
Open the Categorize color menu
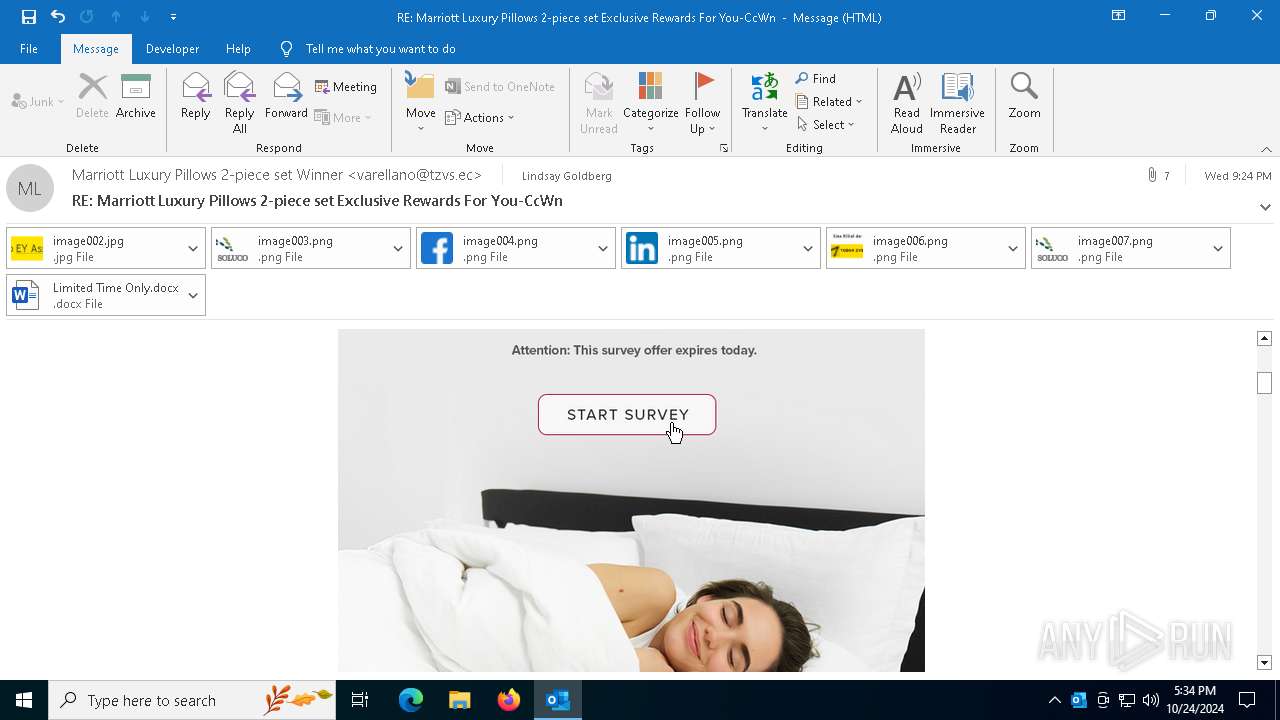[x=651, y=102]
